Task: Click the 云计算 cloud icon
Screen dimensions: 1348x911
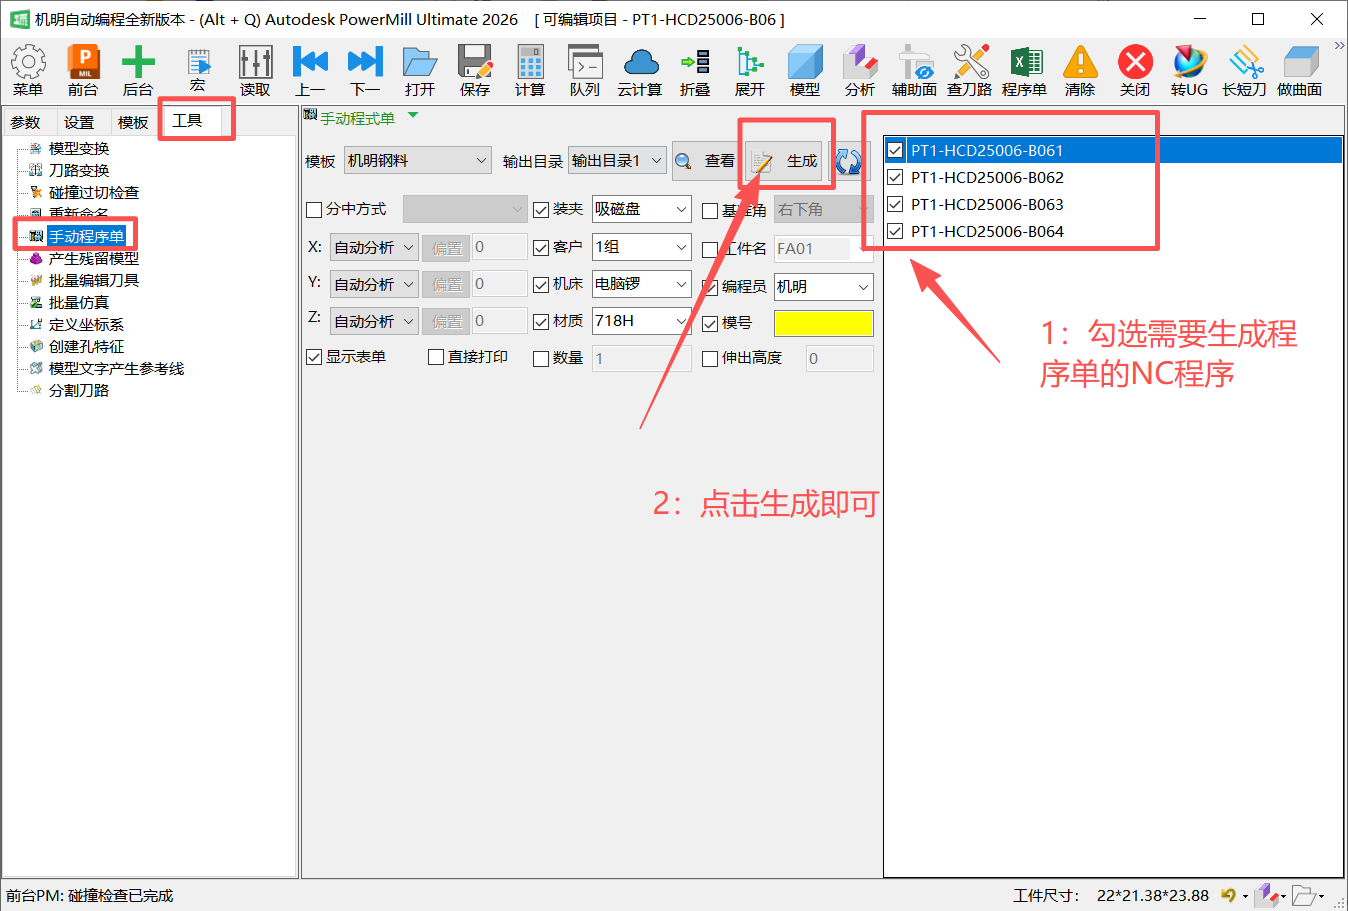Action: (x=640, y=62)
